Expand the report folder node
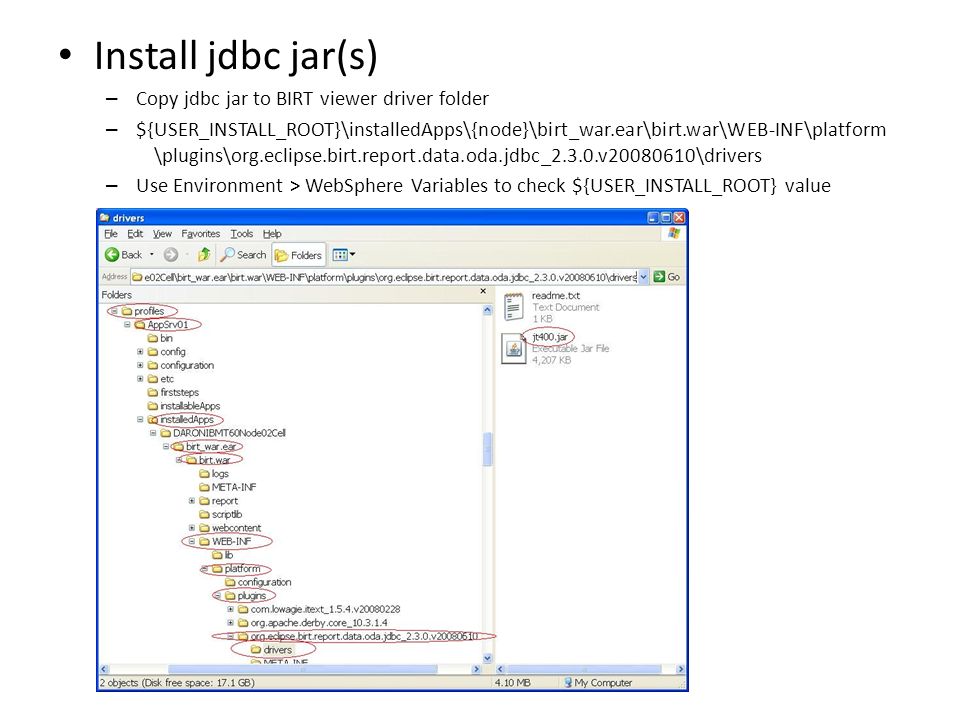960x720 pixels. 192,501
